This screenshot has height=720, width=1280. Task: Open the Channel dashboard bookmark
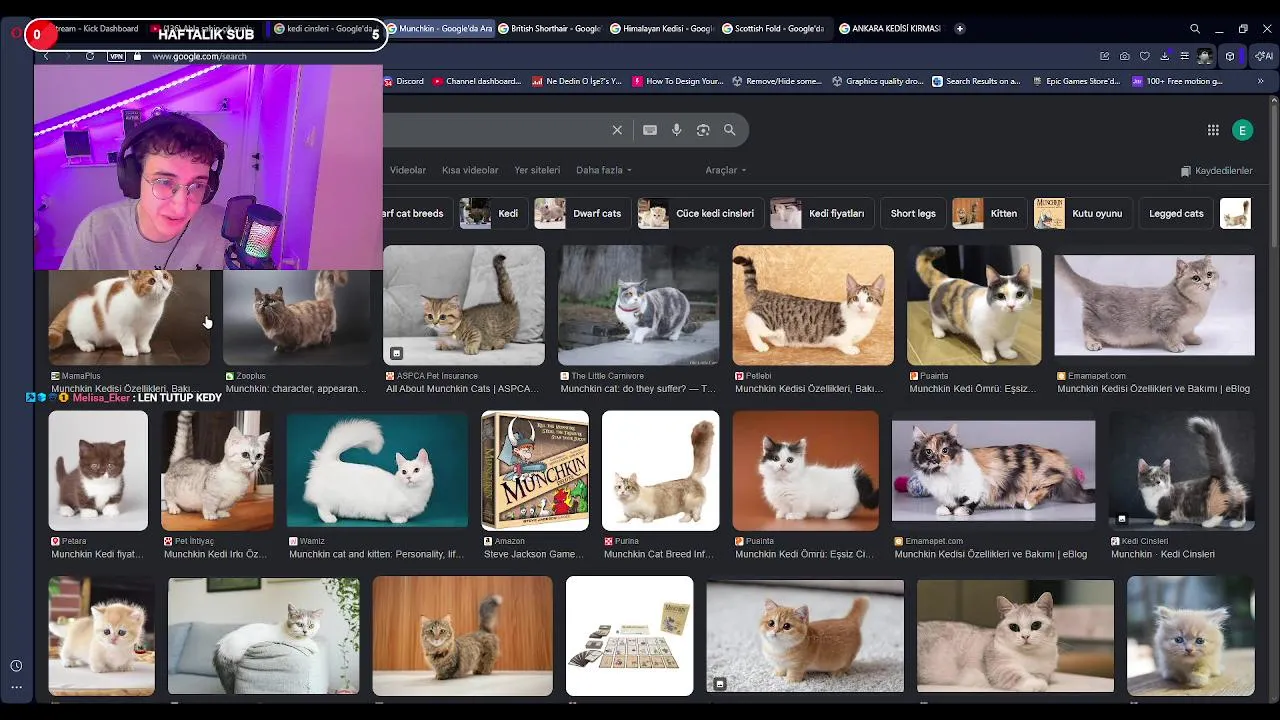[477, 81]
